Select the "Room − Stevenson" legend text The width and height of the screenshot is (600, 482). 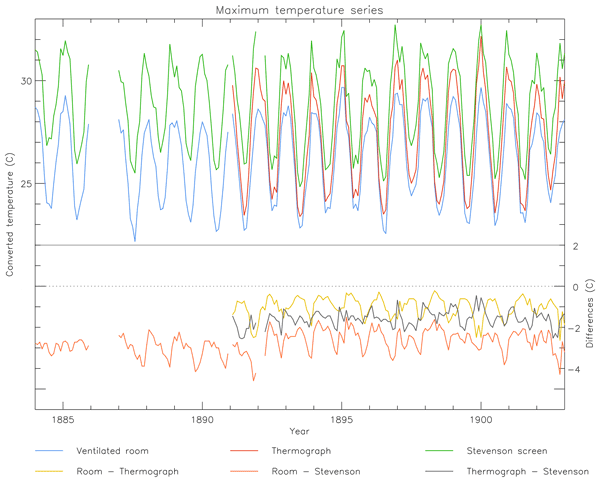313,471
